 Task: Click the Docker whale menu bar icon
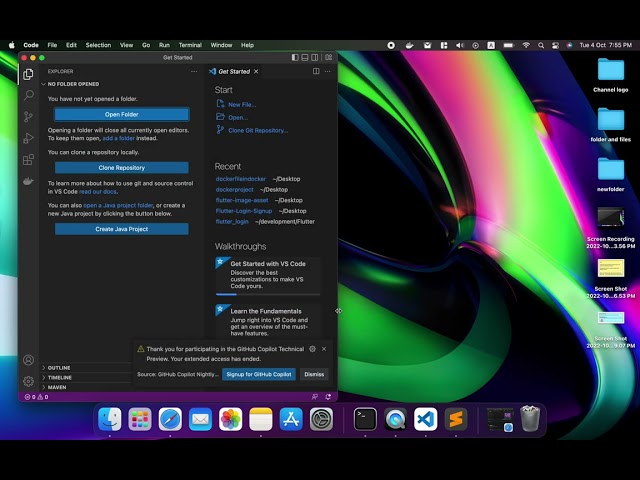[x=409, y=45]
